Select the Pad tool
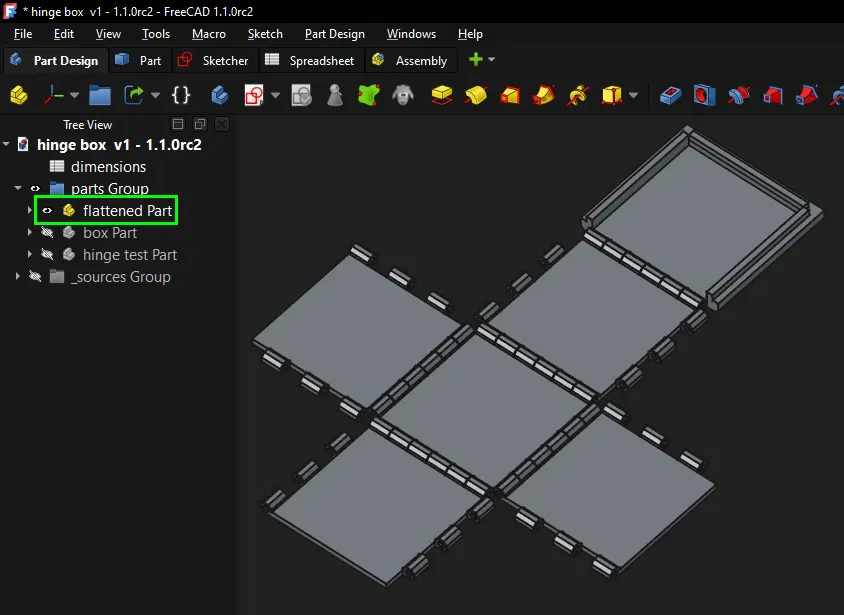The width and height of the screenshot is (844, 615). [x=441, y=96]
